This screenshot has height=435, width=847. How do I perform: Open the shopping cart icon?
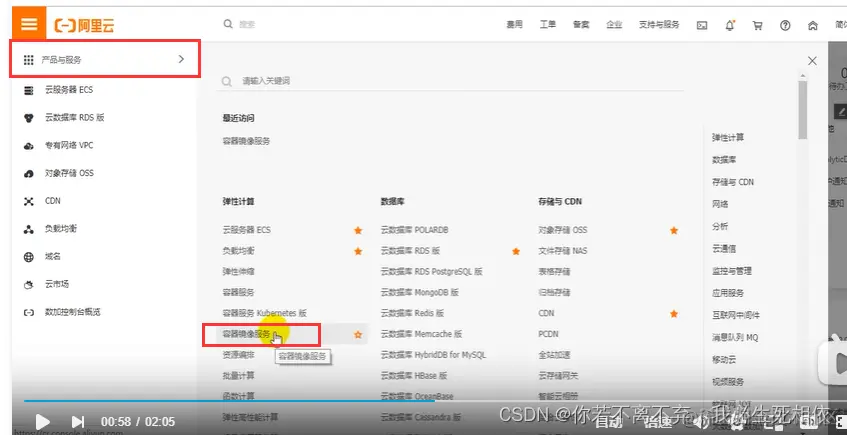pos(757,25)
